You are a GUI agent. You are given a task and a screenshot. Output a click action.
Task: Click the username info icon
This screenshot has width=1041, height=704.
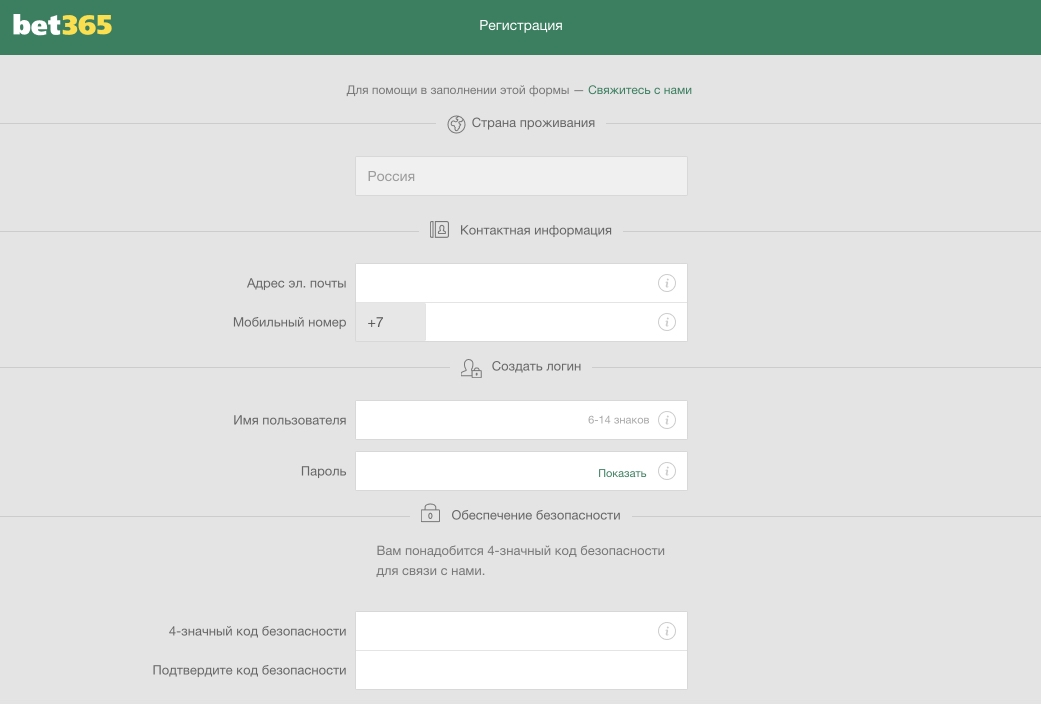[667, 420]
